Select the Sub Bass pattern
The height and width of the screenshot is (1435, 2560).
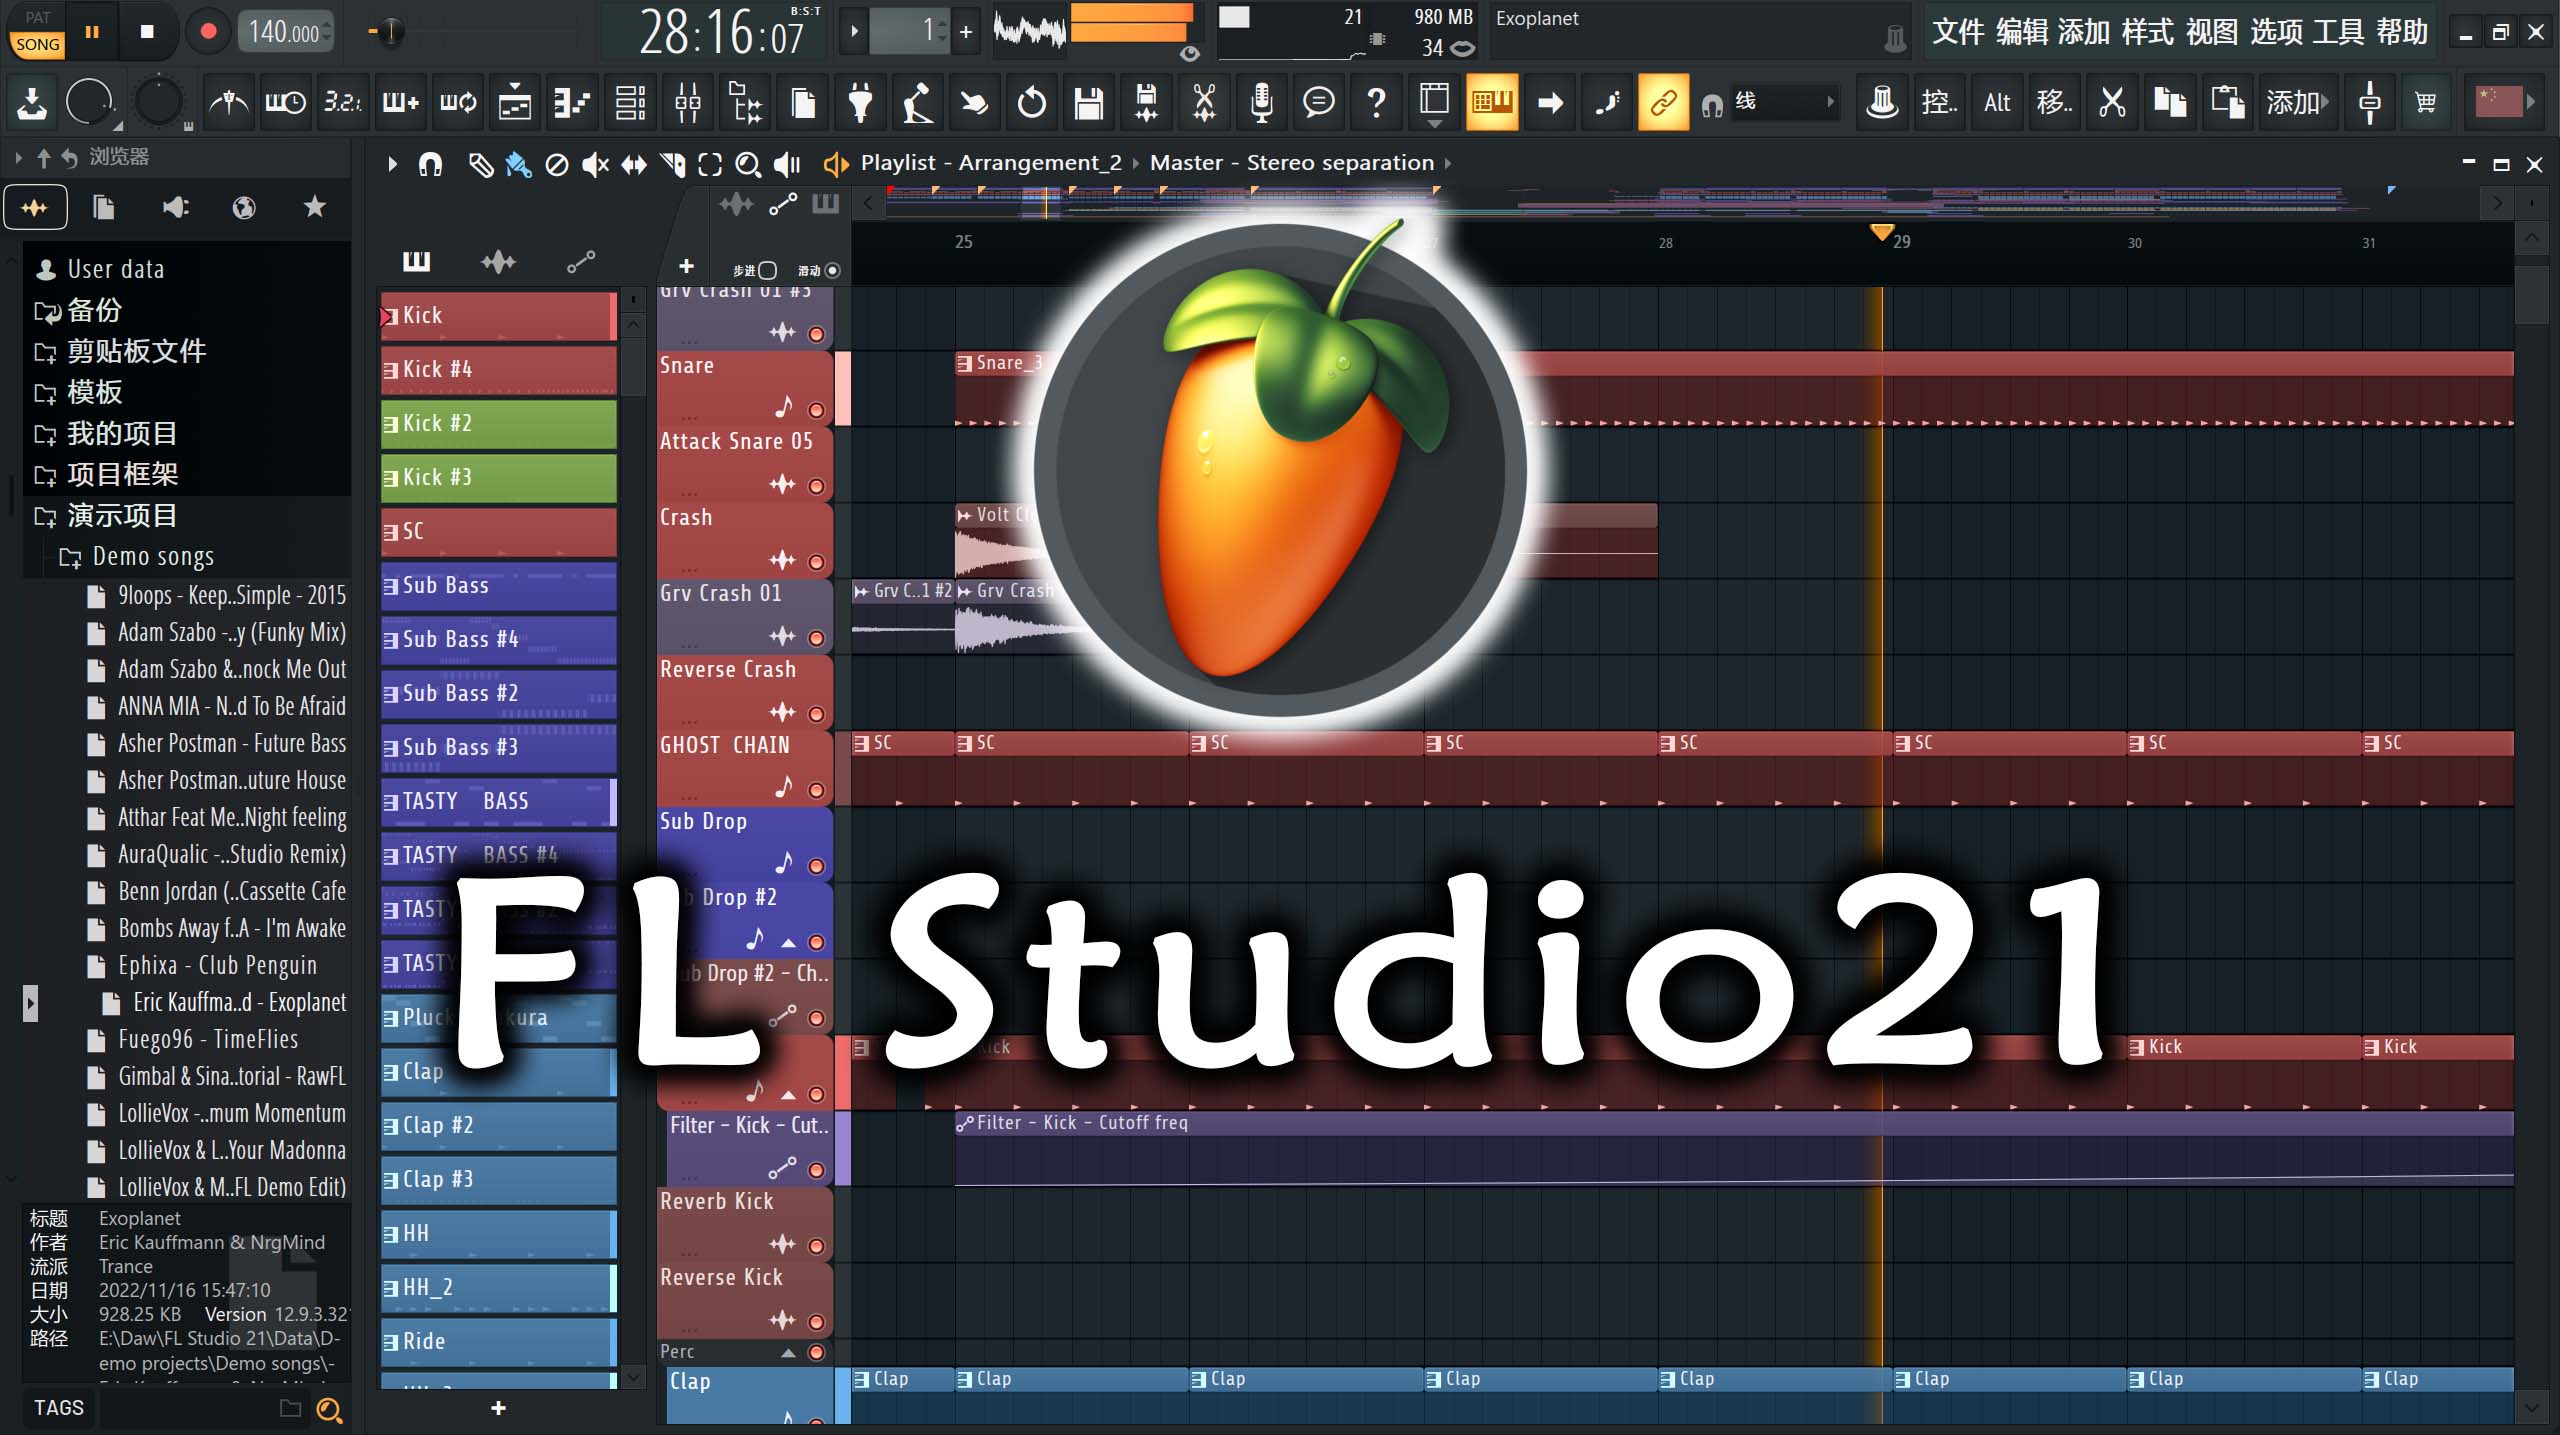[x=498, y=586]
